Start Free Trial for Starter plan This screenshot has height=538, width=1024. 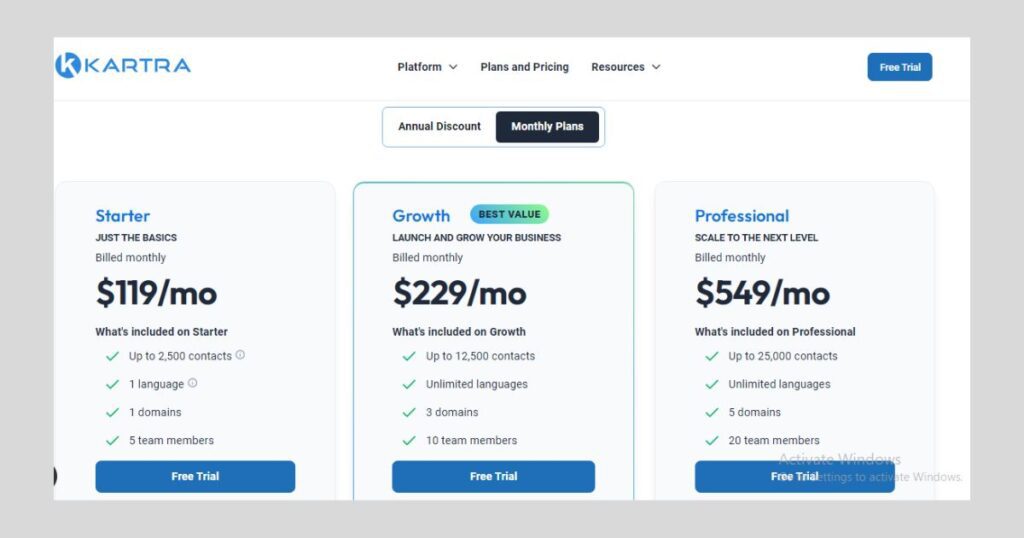coord(195,477)
